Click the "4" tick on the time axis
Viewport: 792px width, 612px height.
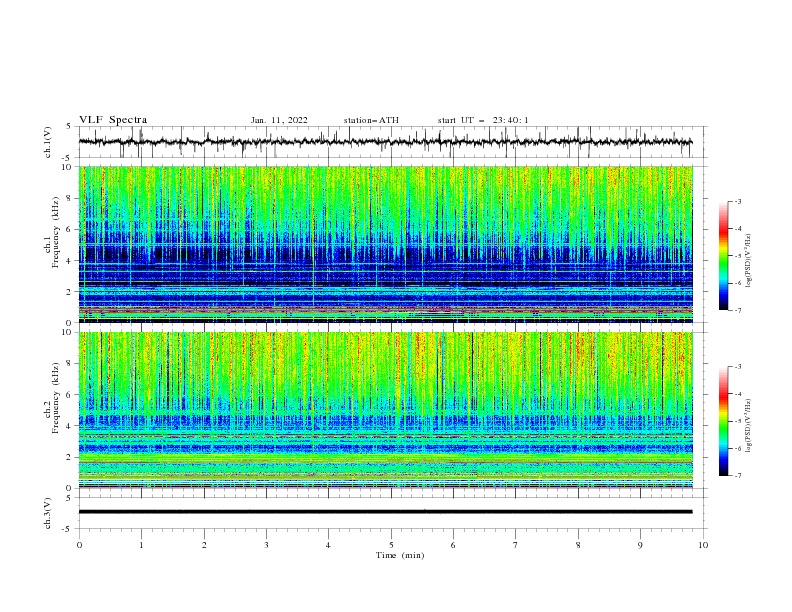click(x=328, y=545)
